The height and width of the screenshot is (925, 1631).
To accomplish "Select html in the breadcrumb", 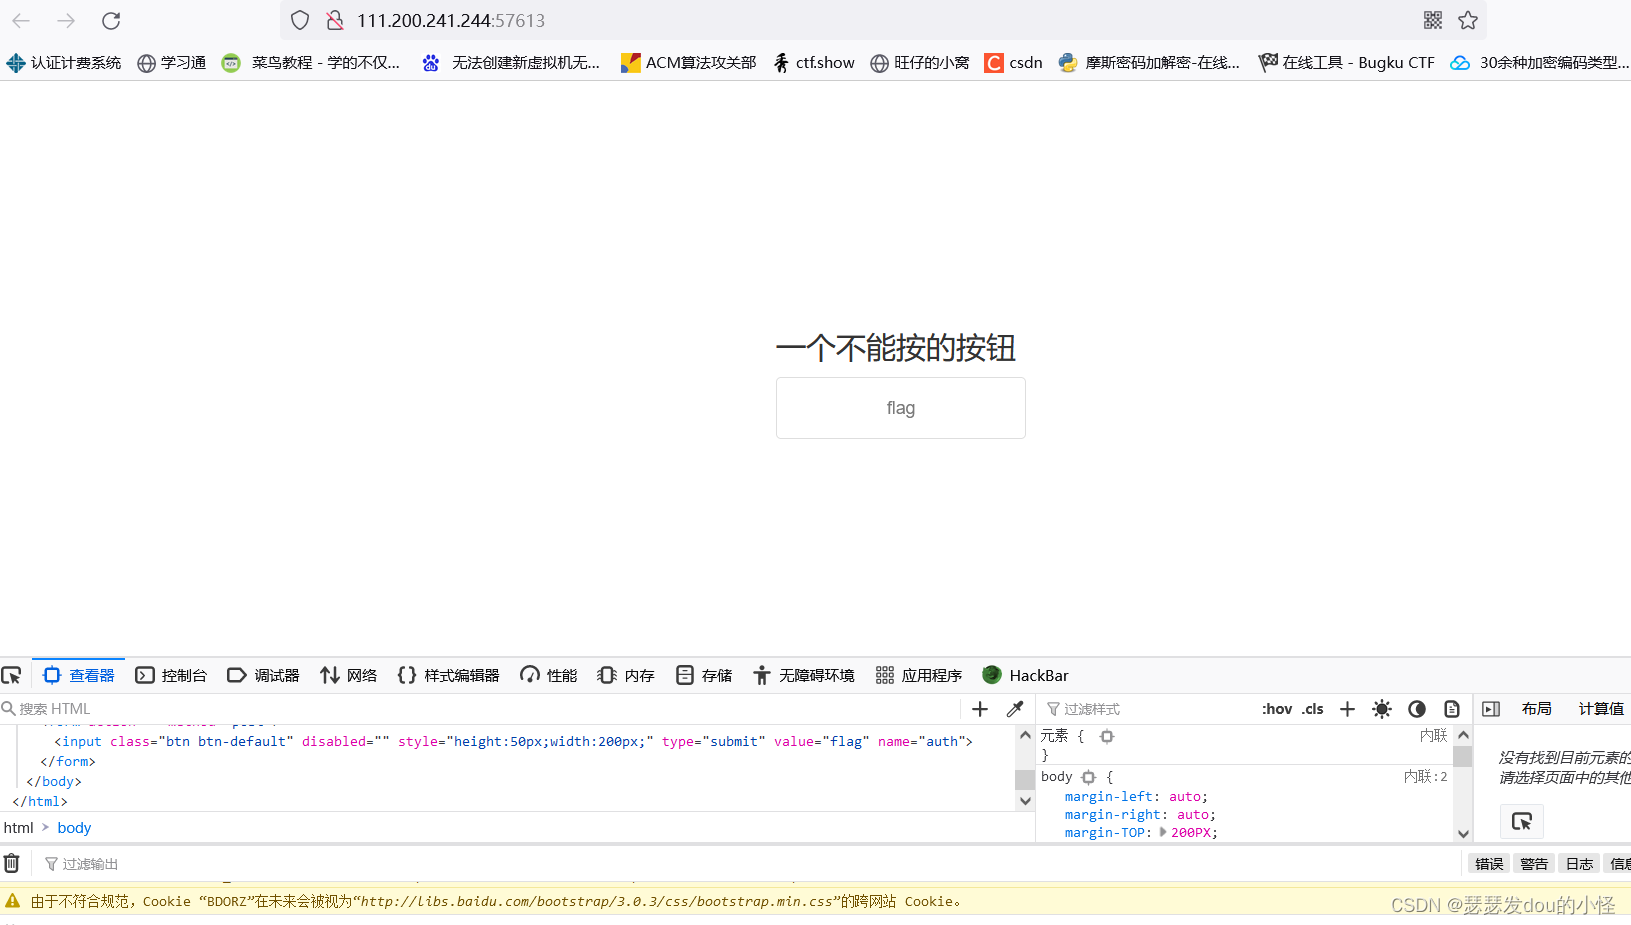I will click(19, 827).
